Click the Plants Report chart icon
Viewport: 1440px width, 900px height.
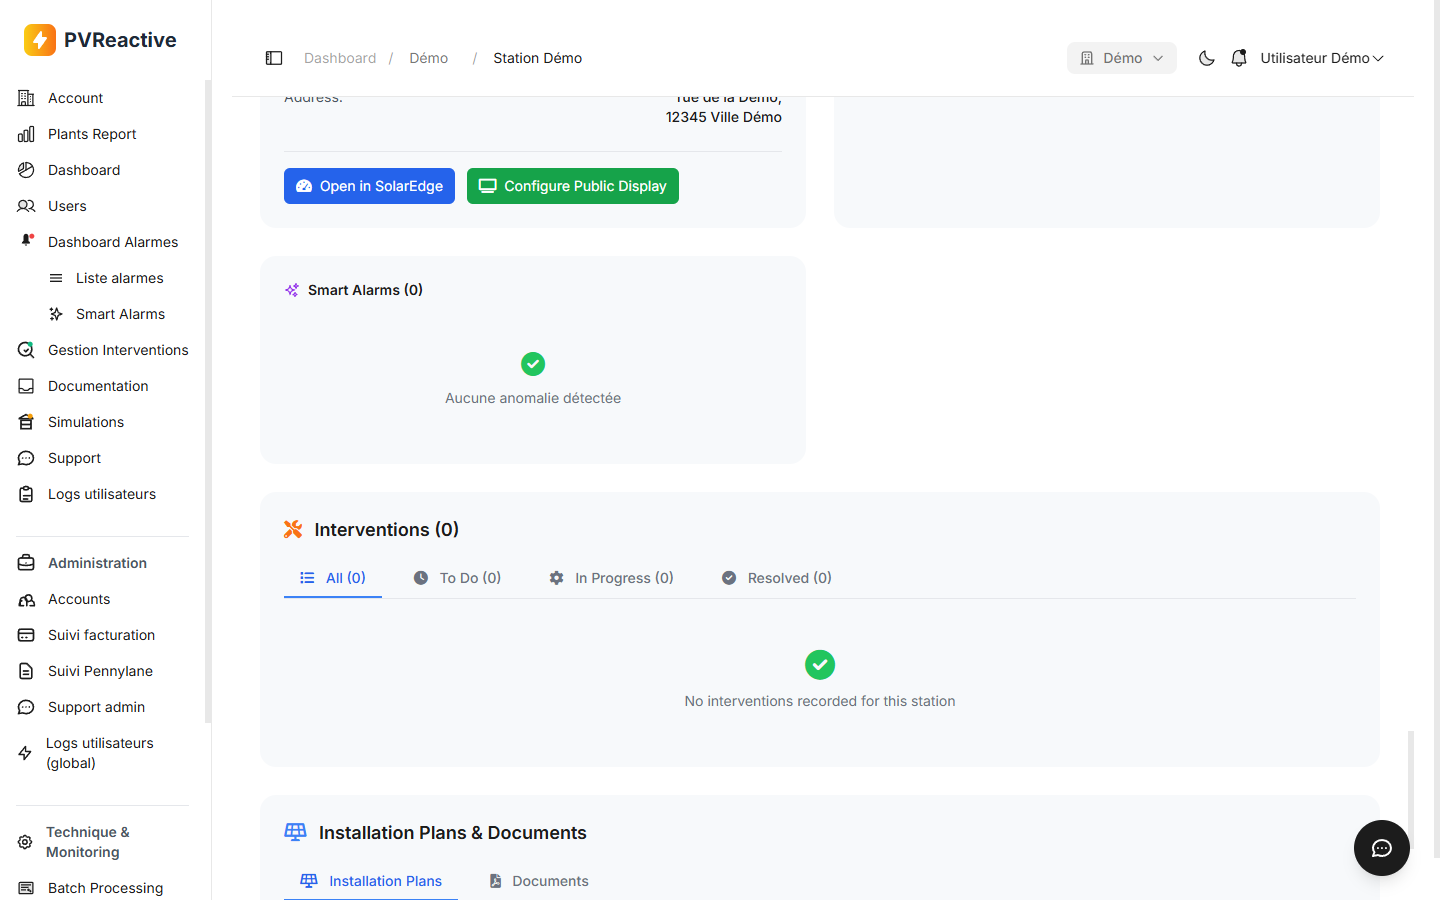click(26, 134)
